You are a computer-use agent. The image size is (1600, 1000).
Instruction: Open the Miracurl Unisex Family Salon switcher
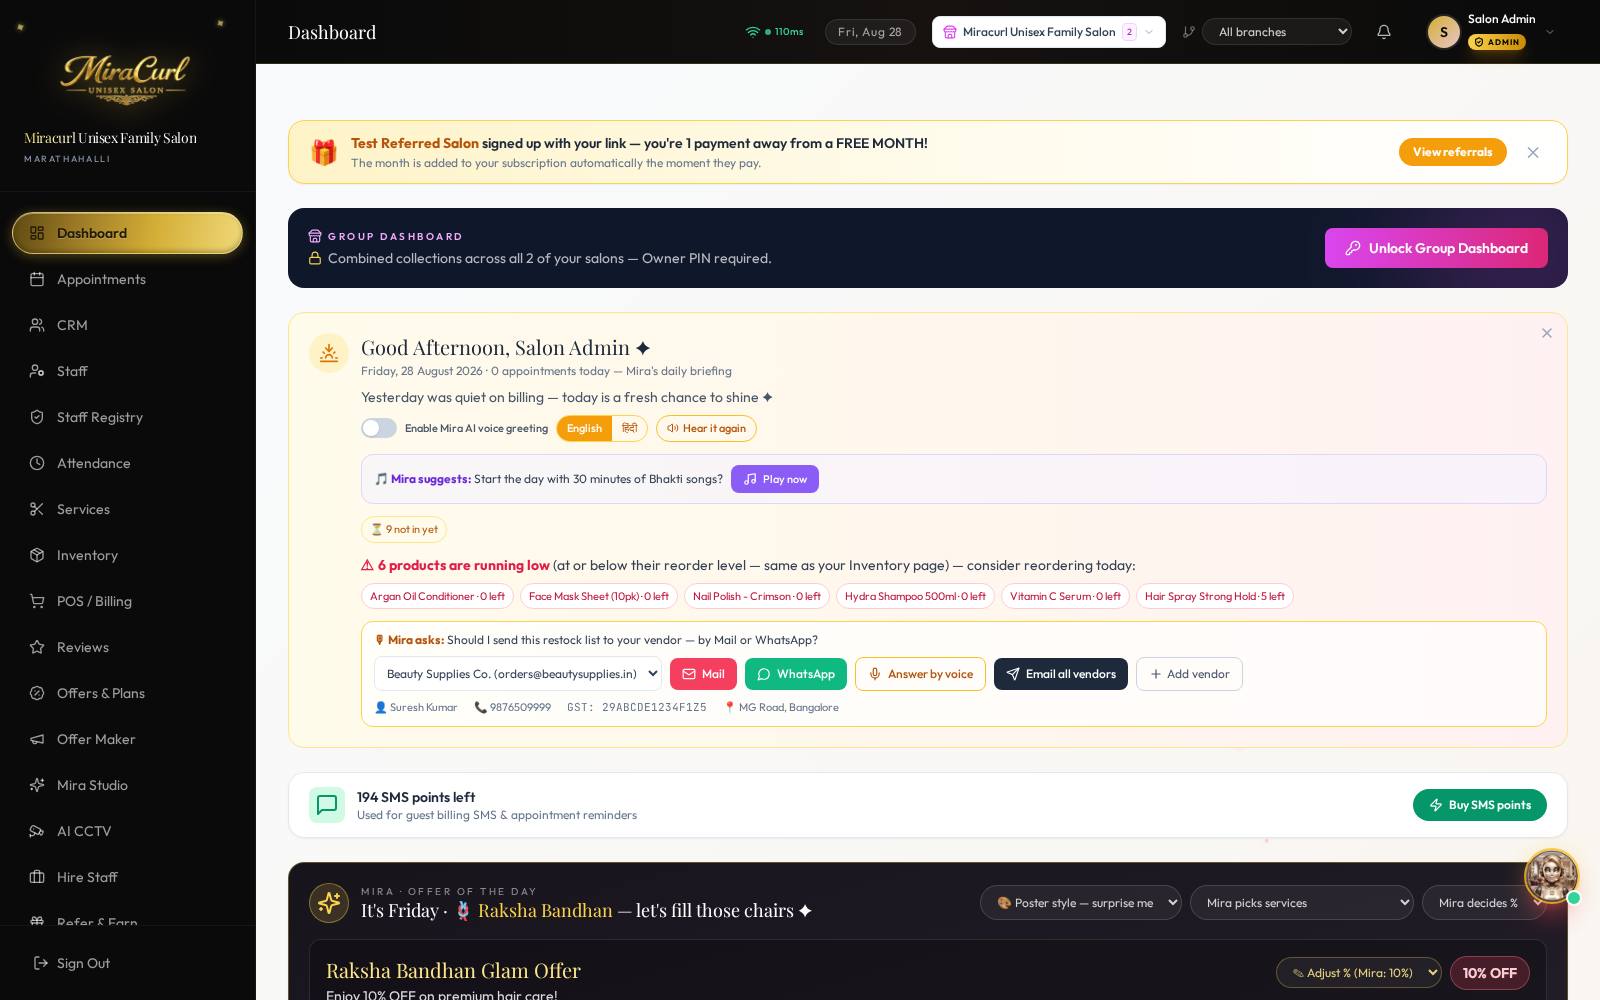[x=1049, y=32]
